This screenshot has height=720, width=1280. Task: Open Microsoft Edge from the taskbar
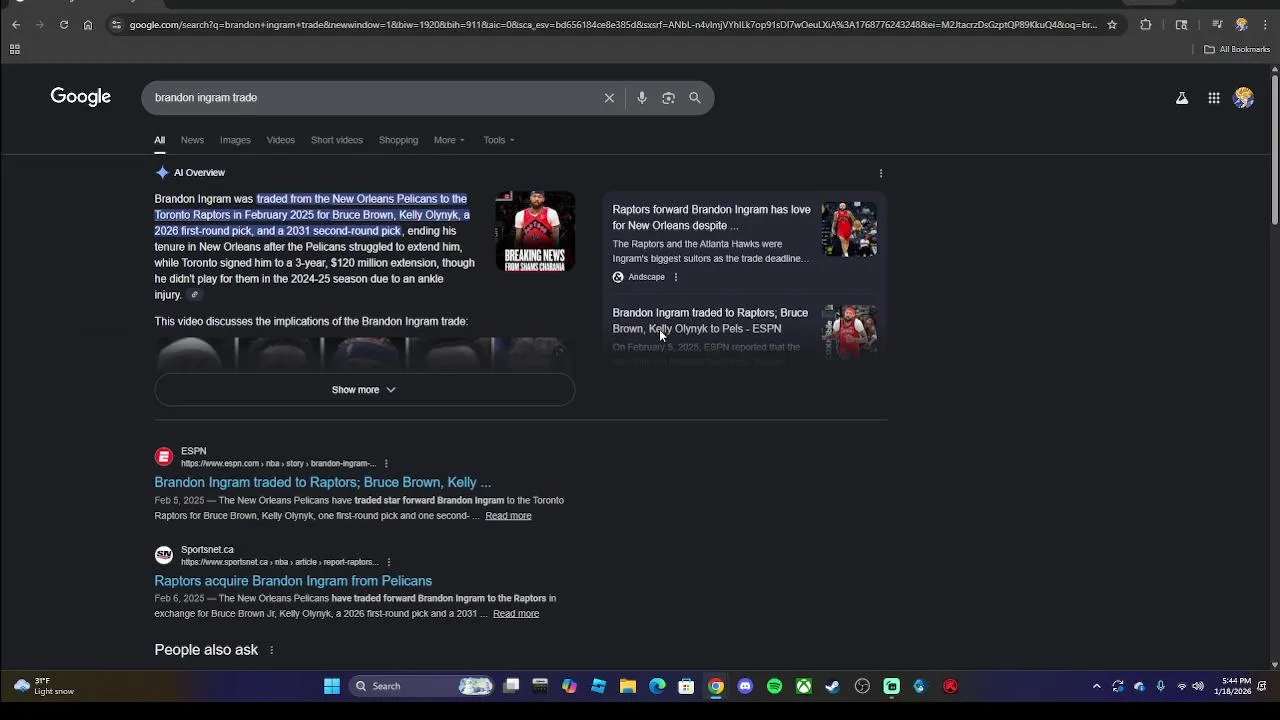point(657,686)
